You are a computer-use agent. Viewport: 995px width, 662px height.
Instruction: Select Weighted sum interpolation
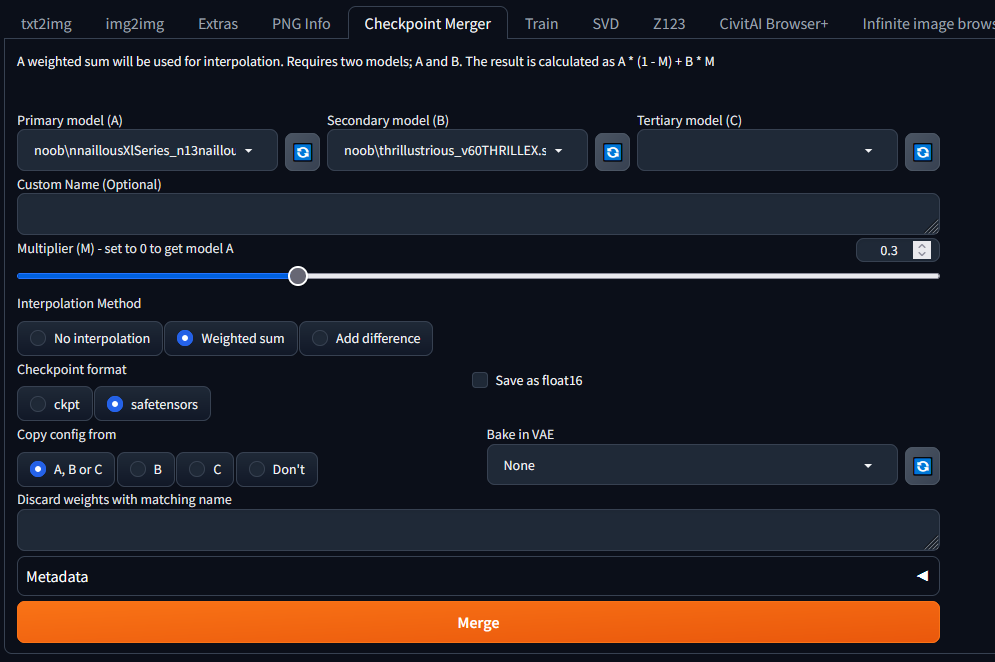click(231, 338)
